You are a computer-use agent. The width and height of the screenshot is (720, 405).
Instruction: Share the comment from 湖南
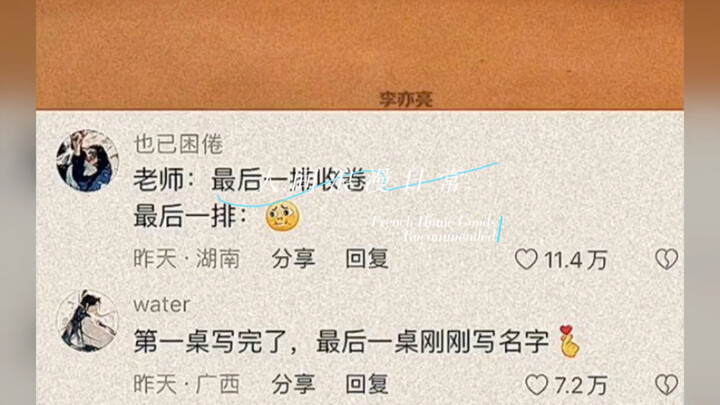pyautogui.click(x=293, y=259)
